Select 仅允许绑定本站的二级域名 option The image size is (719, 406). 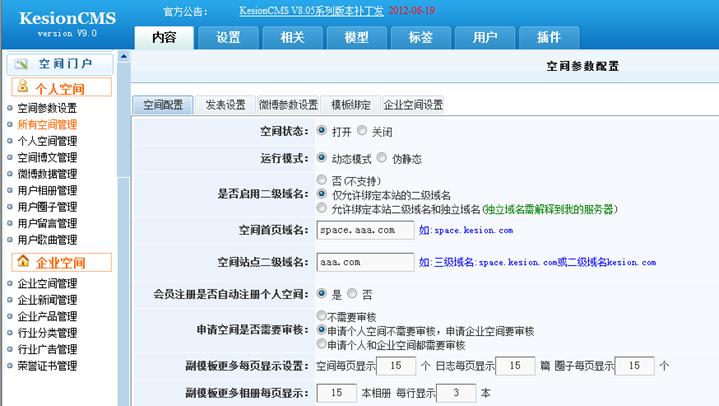tap(322, 194)
